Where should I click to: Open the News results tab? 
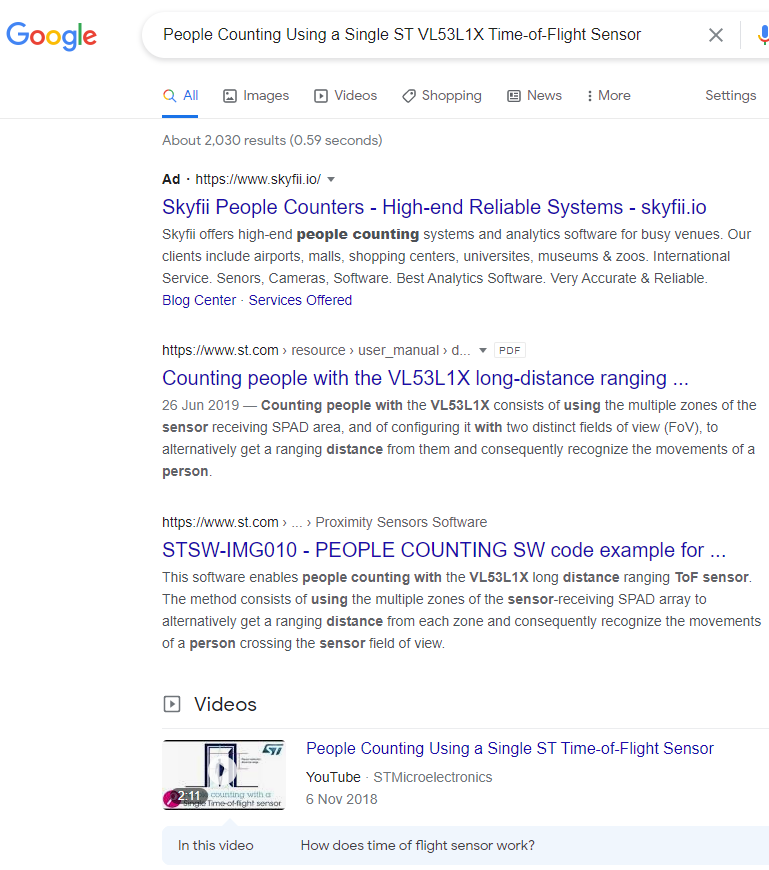click(534, 95)
